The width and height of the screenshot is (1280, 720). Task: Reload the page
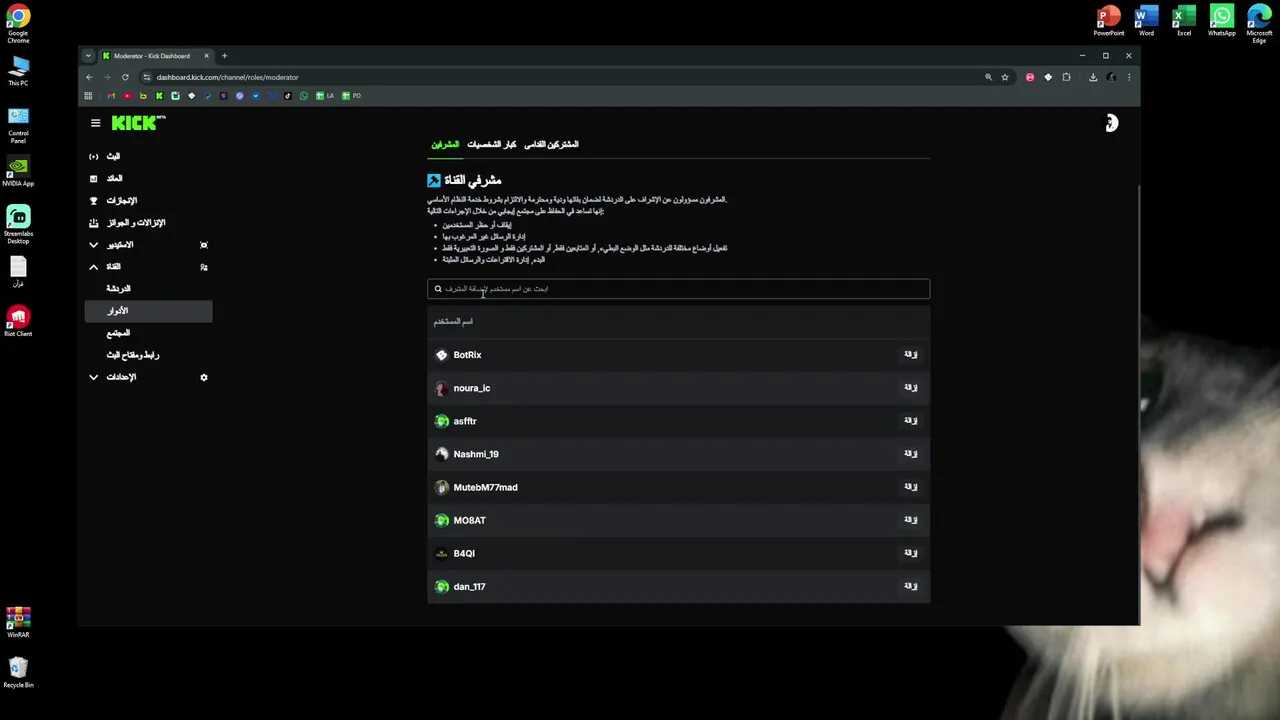click(125, 77)
